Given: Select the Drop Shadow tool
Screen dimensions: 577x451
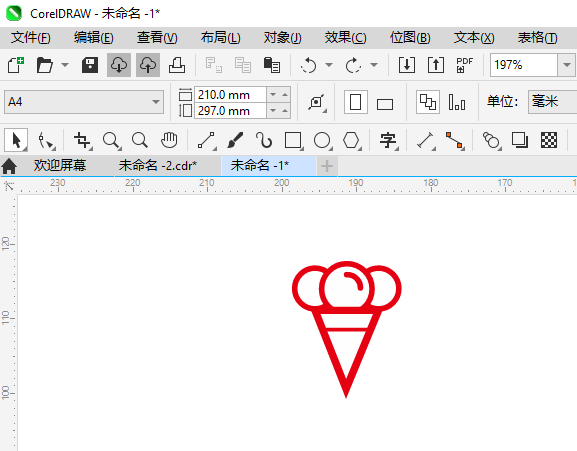Looking at the screenshot, I should pos(520,140).
